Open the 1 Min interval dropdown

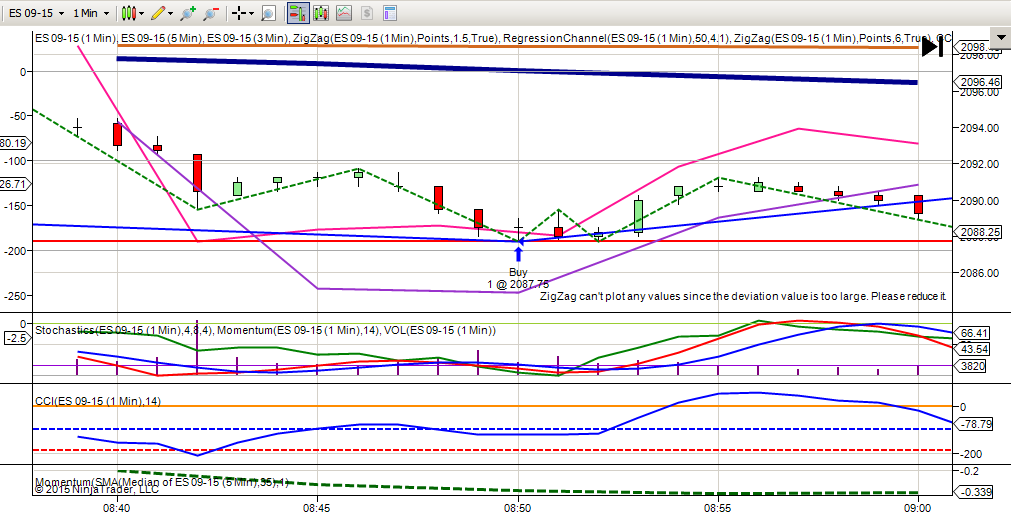click(90, 13)
